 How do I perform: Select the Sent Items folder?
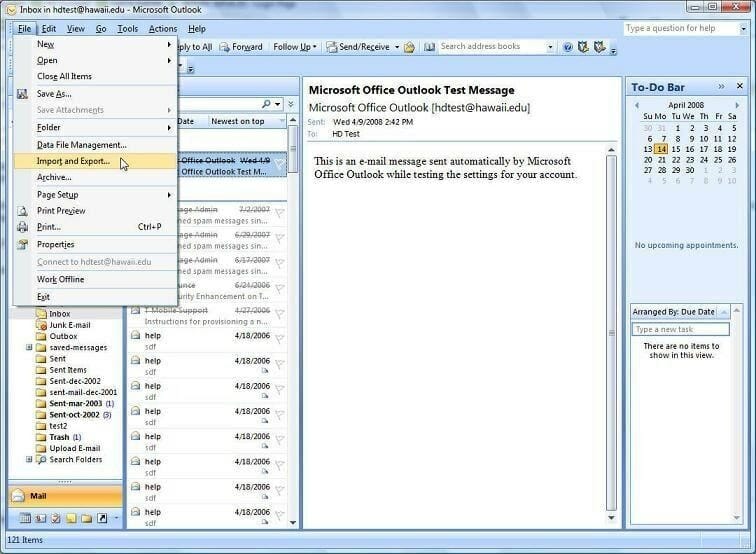pyautogui.click(x=68, y=370)
